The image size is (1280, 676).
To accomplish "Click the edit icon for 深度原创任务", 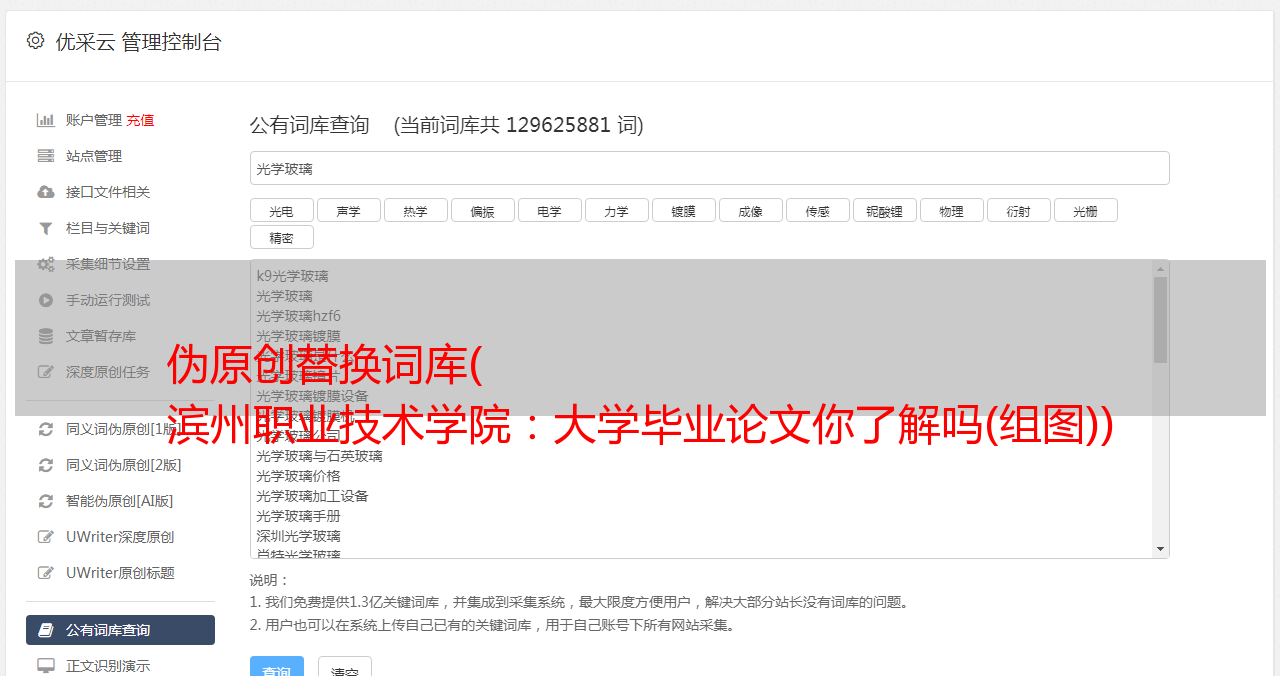I will pos(46,372).
